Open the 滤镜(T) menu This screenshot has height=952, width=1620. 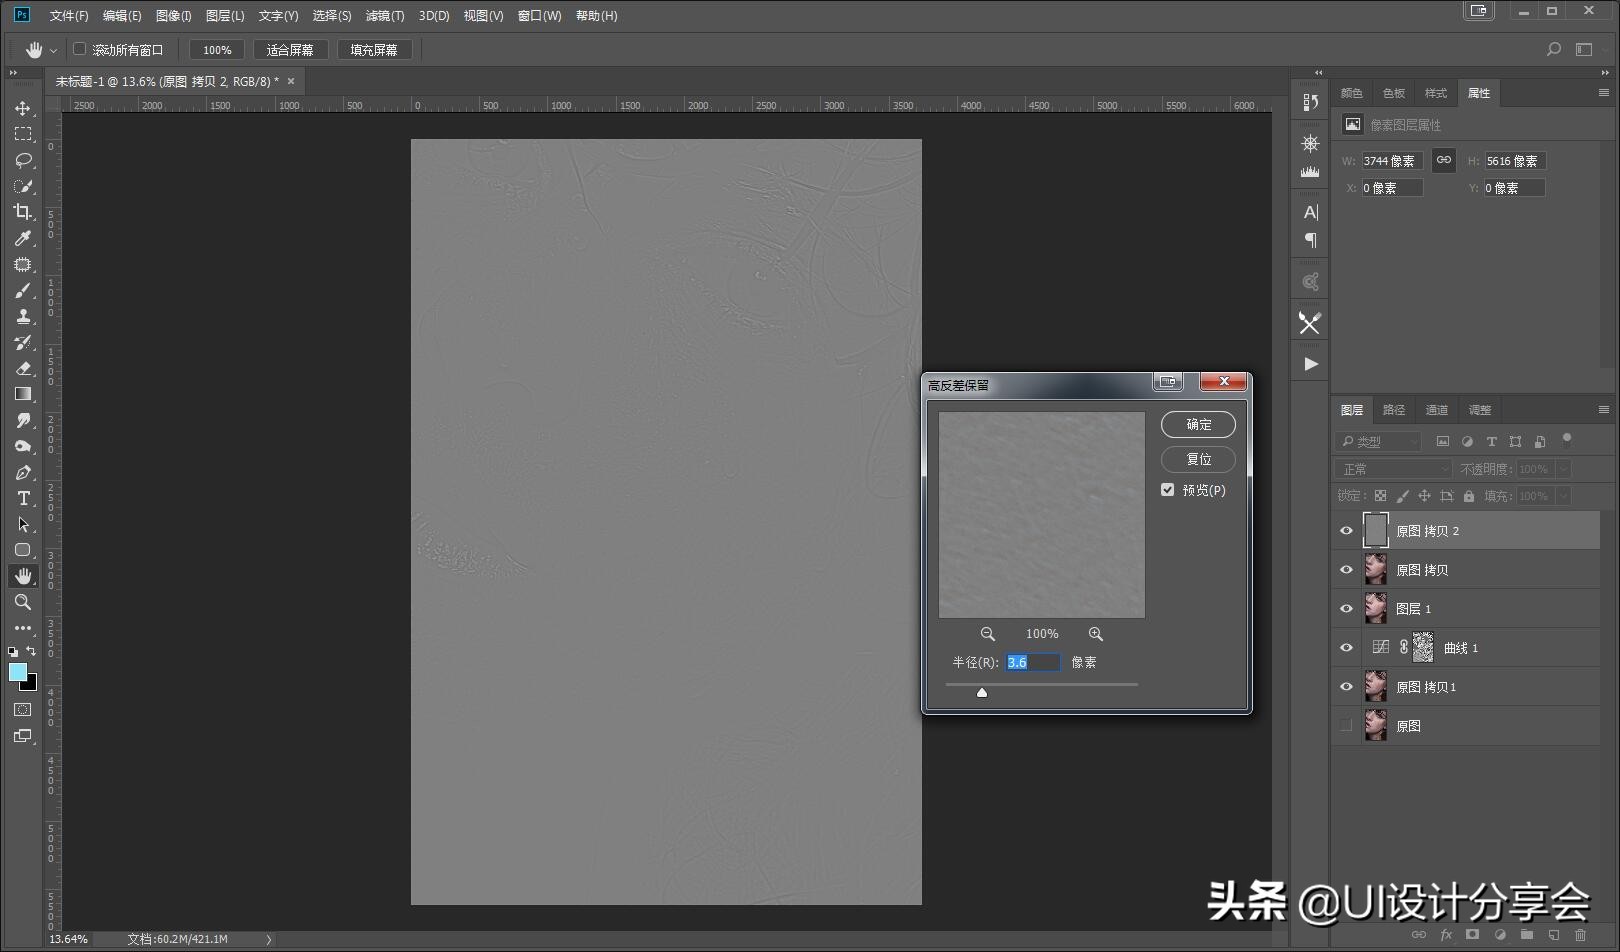tap(384, 15)
